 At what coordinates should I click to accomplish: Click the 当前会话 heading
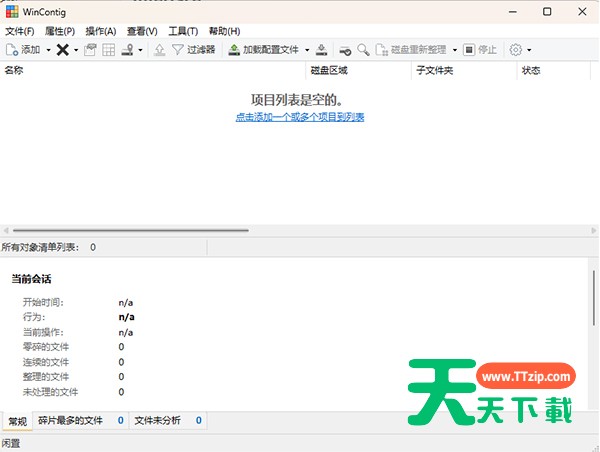coord(31,279)
